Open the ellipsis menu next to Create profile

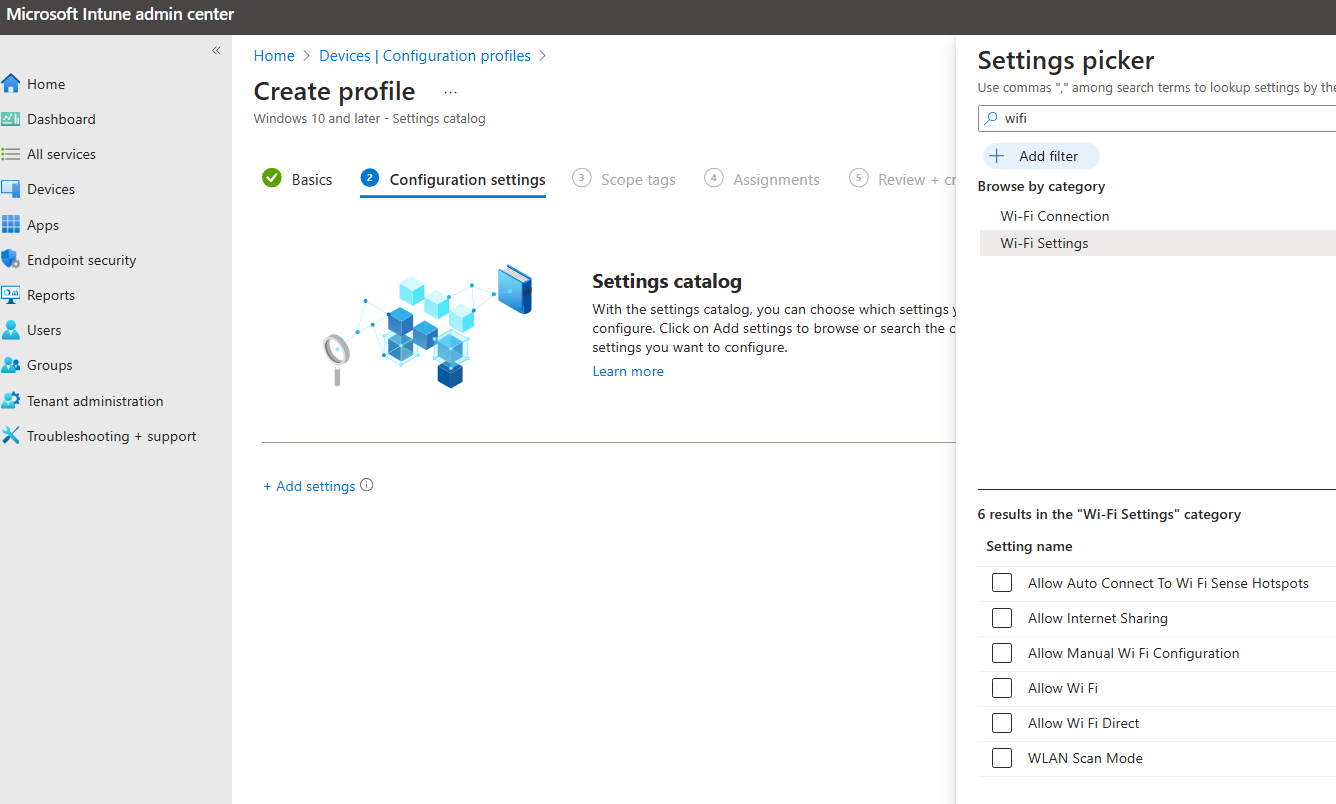coord(450,92)
